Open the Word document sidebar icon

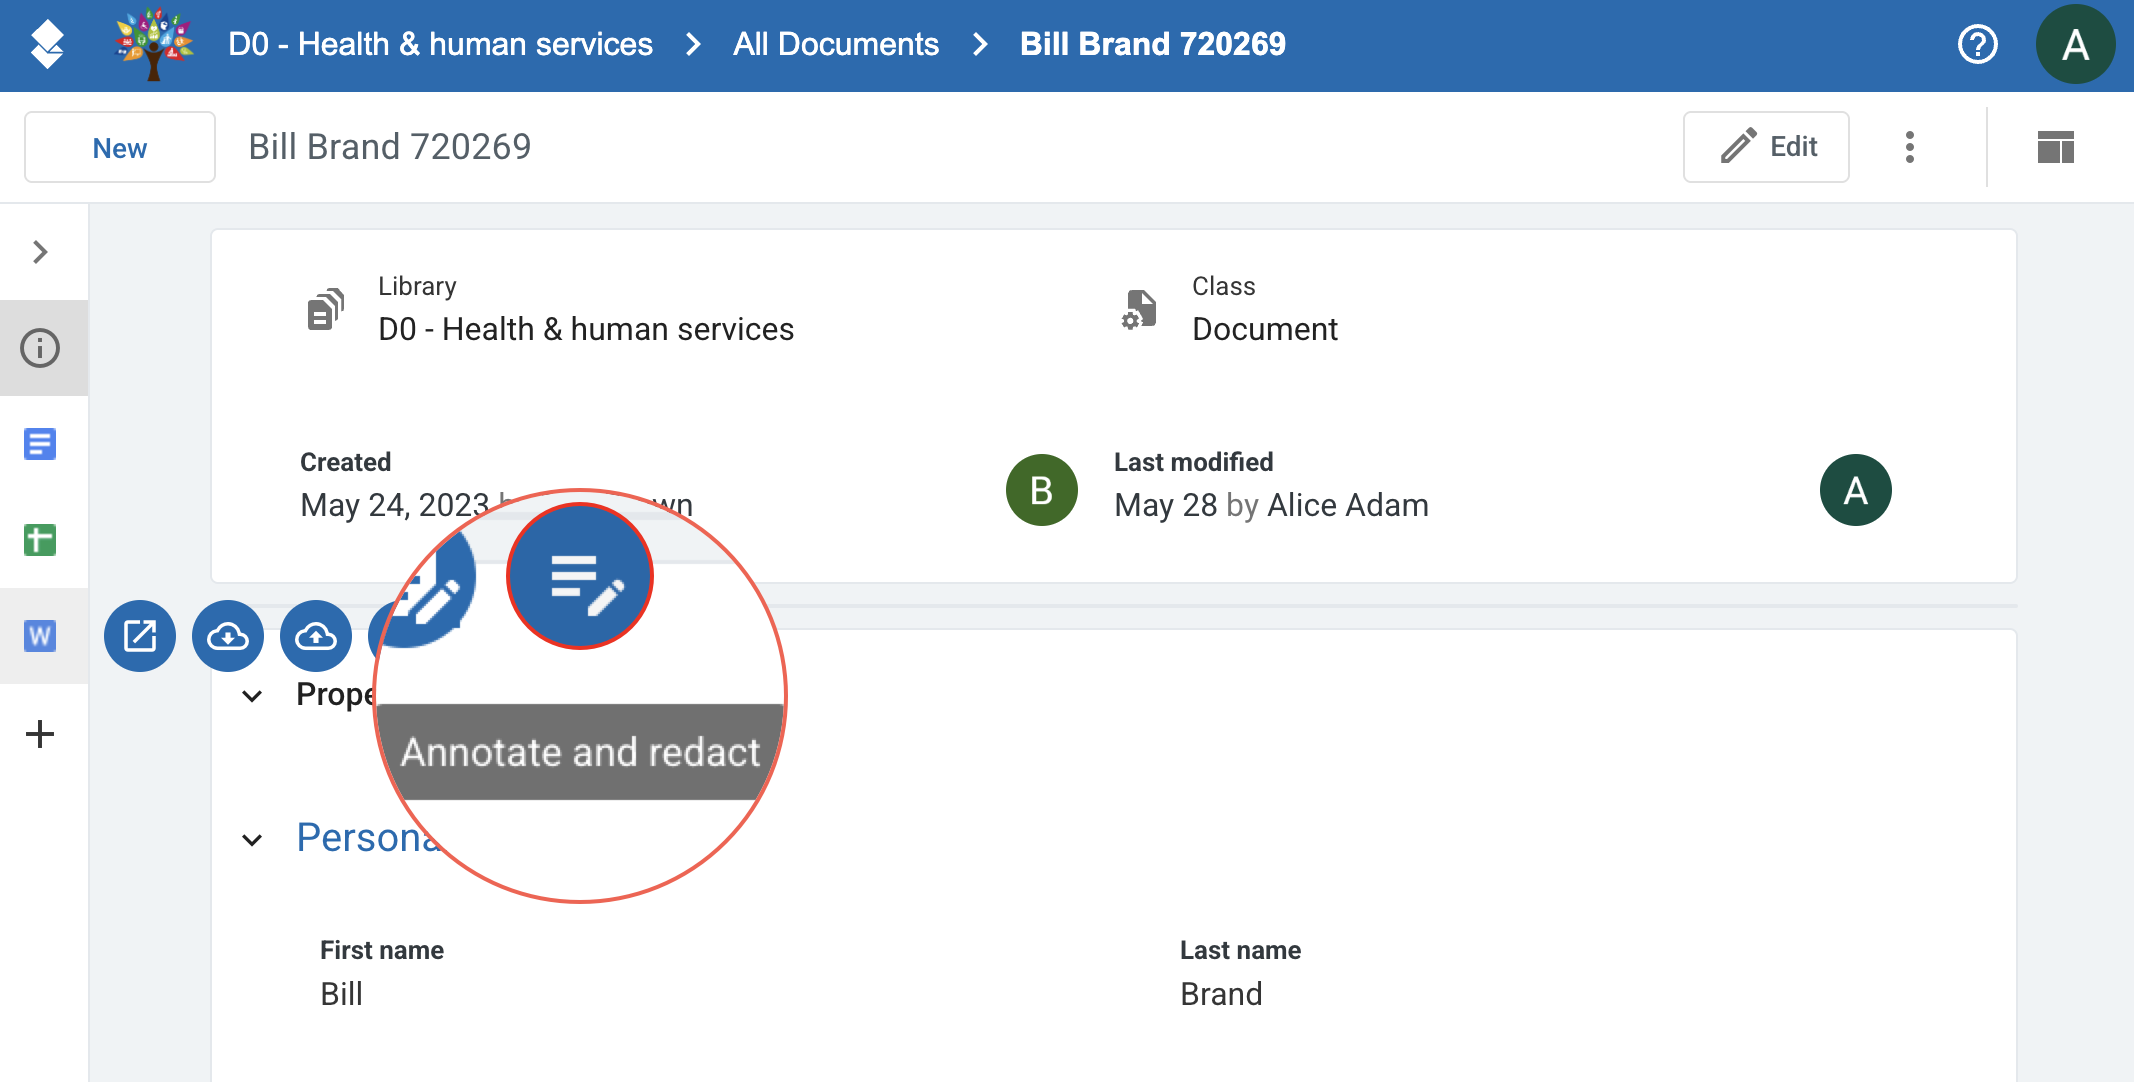click(x=40, y=636)
